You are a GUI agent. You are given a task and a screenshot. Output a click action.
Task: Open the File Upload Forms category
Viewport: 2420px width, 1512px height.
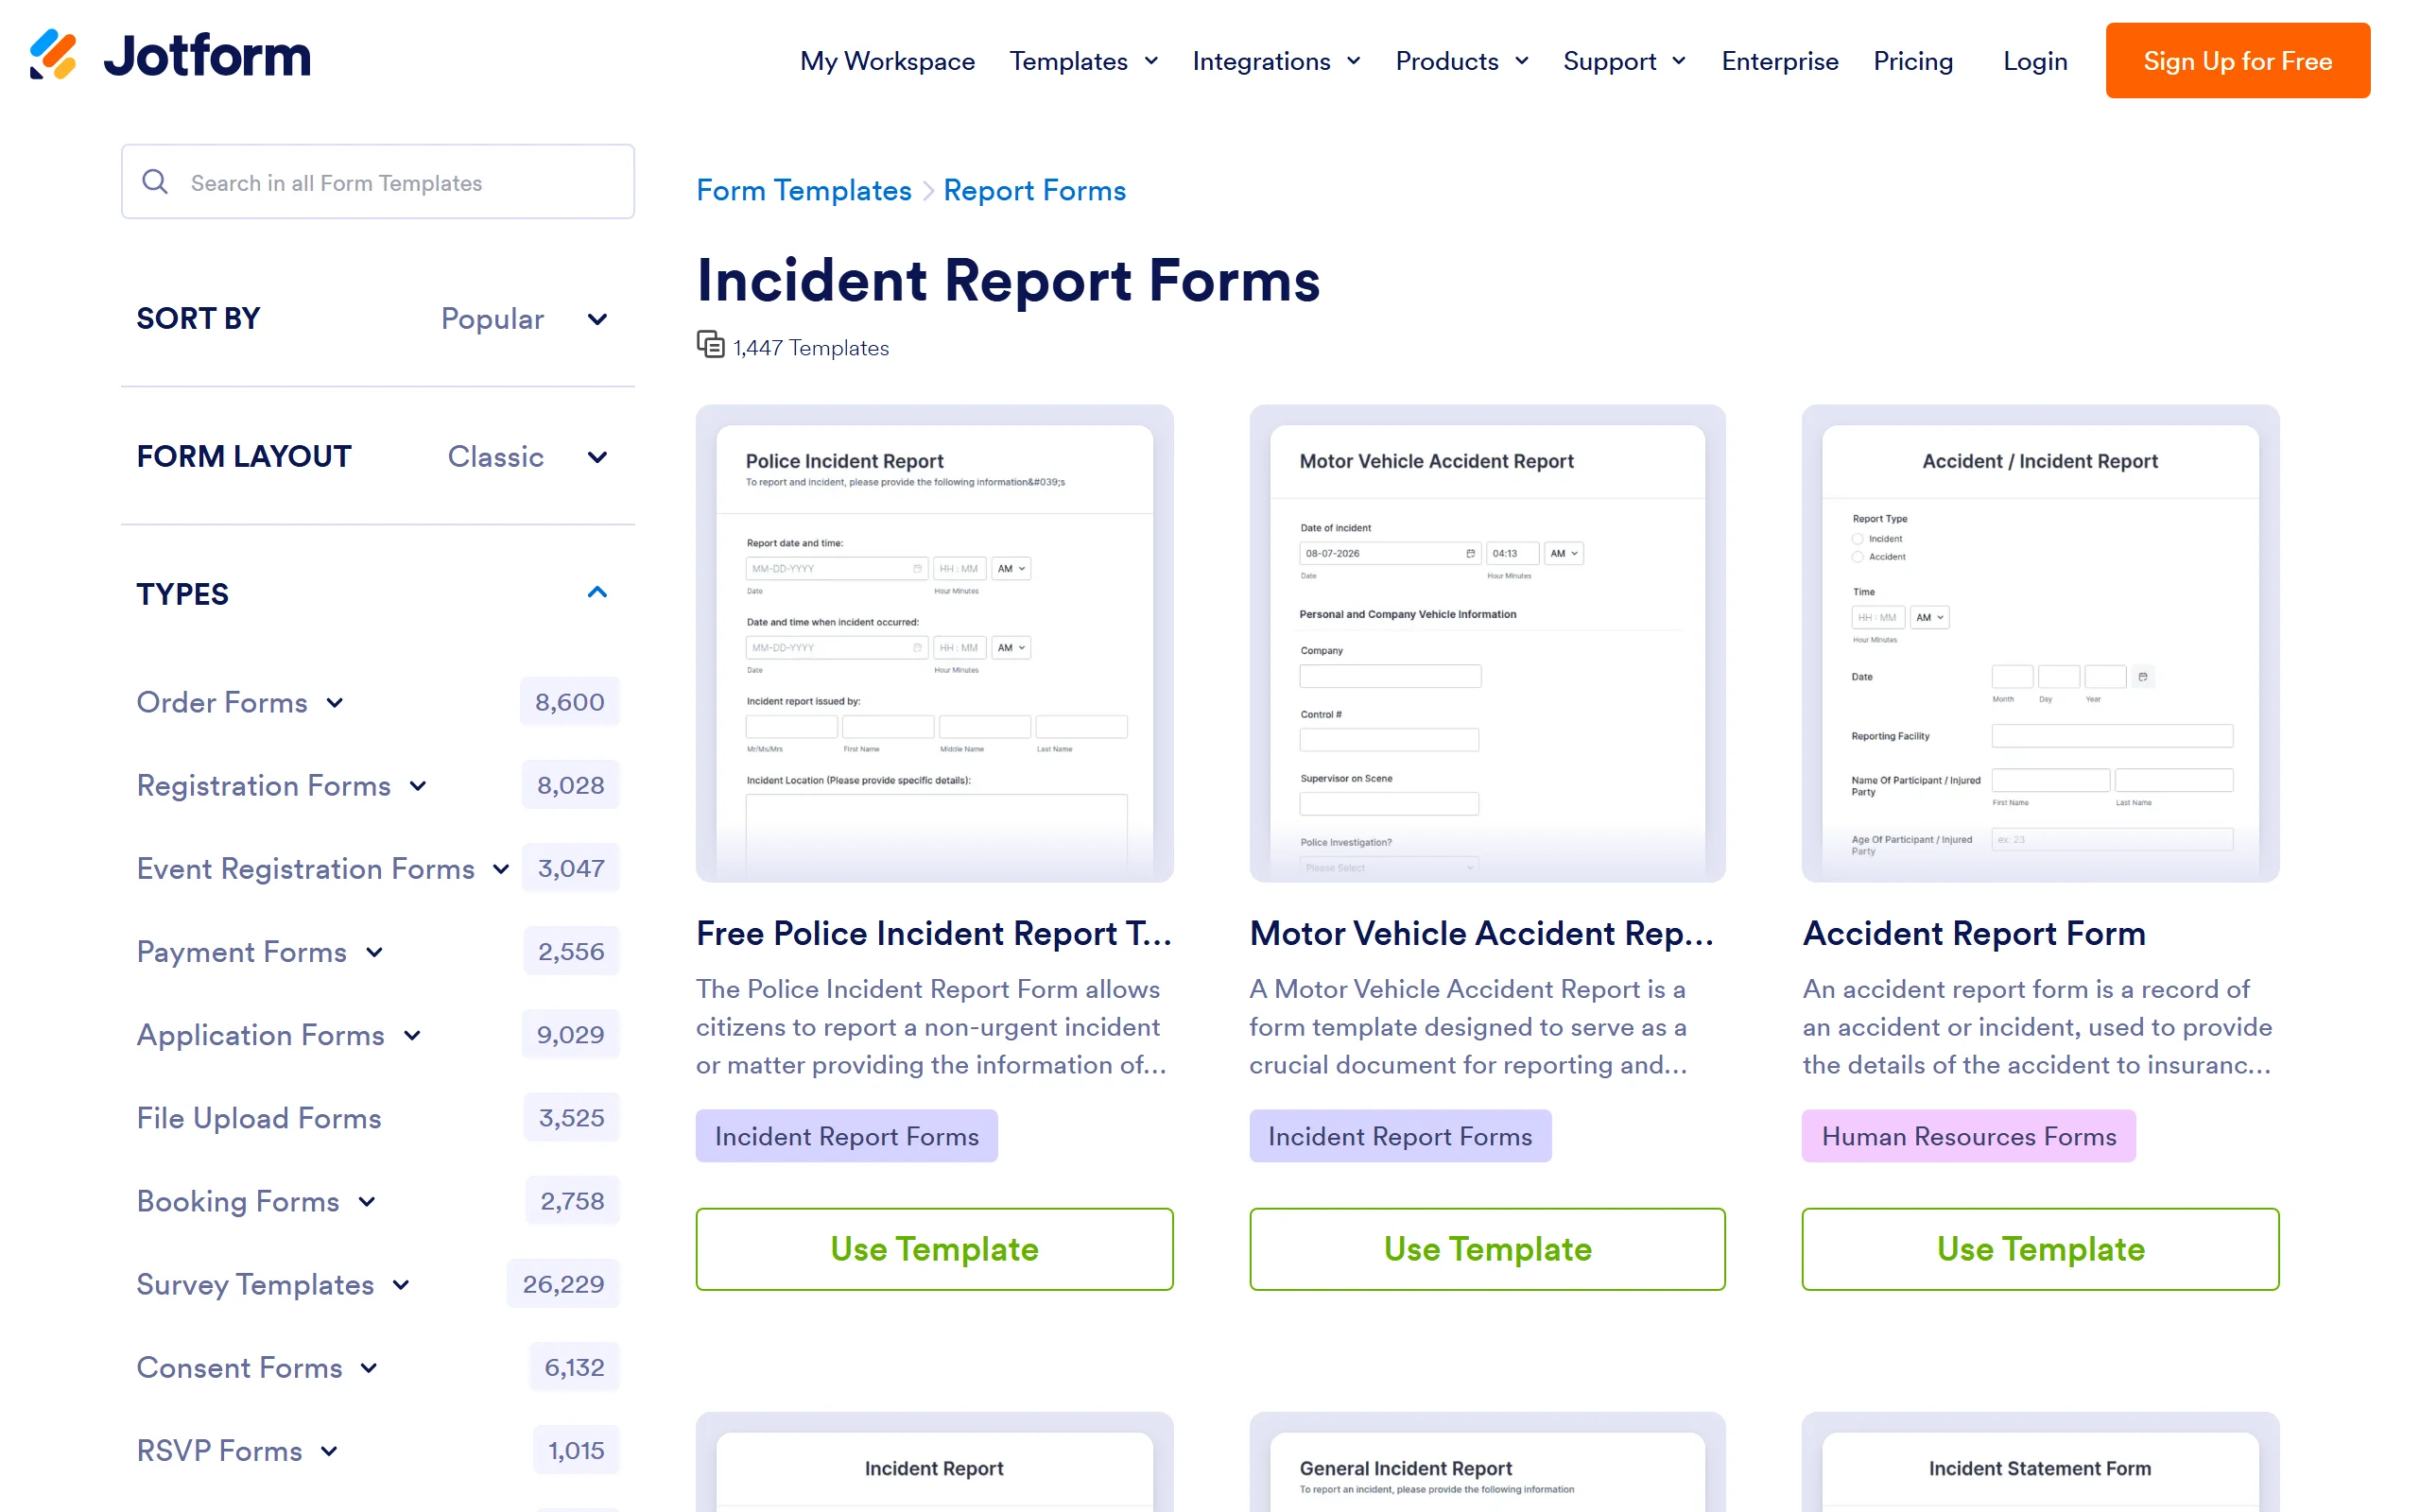tap(259, 1118)
